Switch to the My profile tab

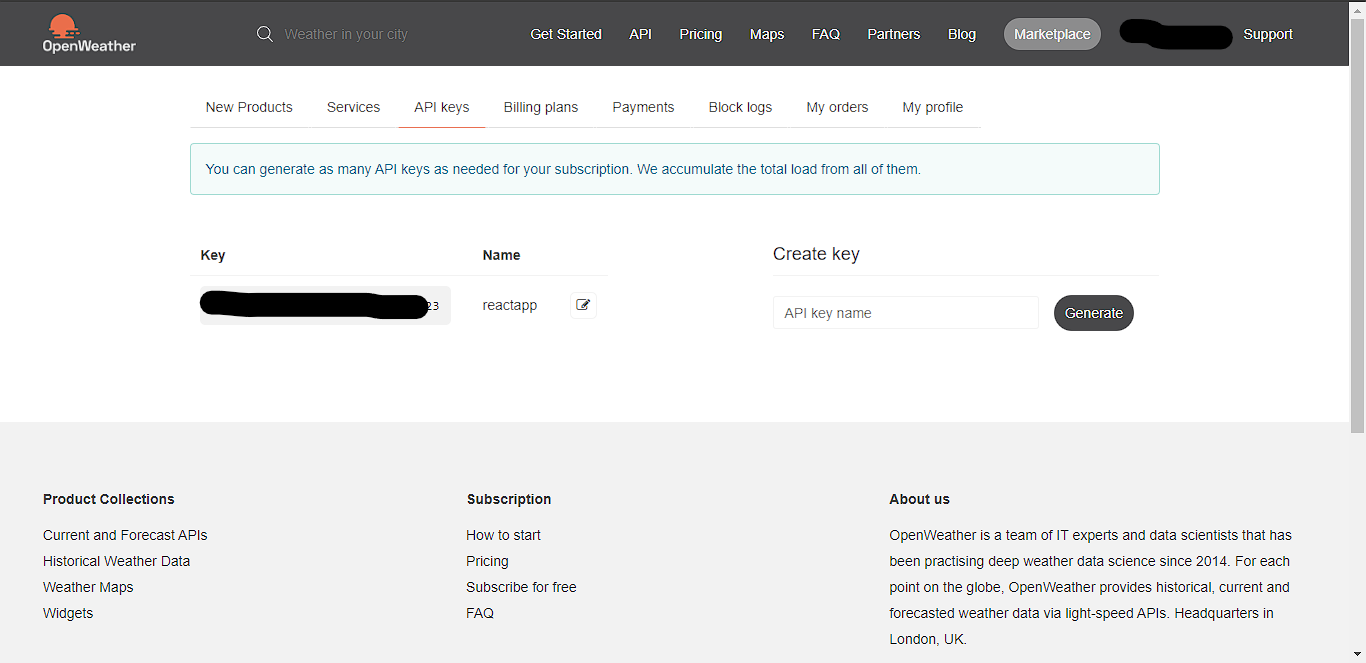tap(933, 107)
